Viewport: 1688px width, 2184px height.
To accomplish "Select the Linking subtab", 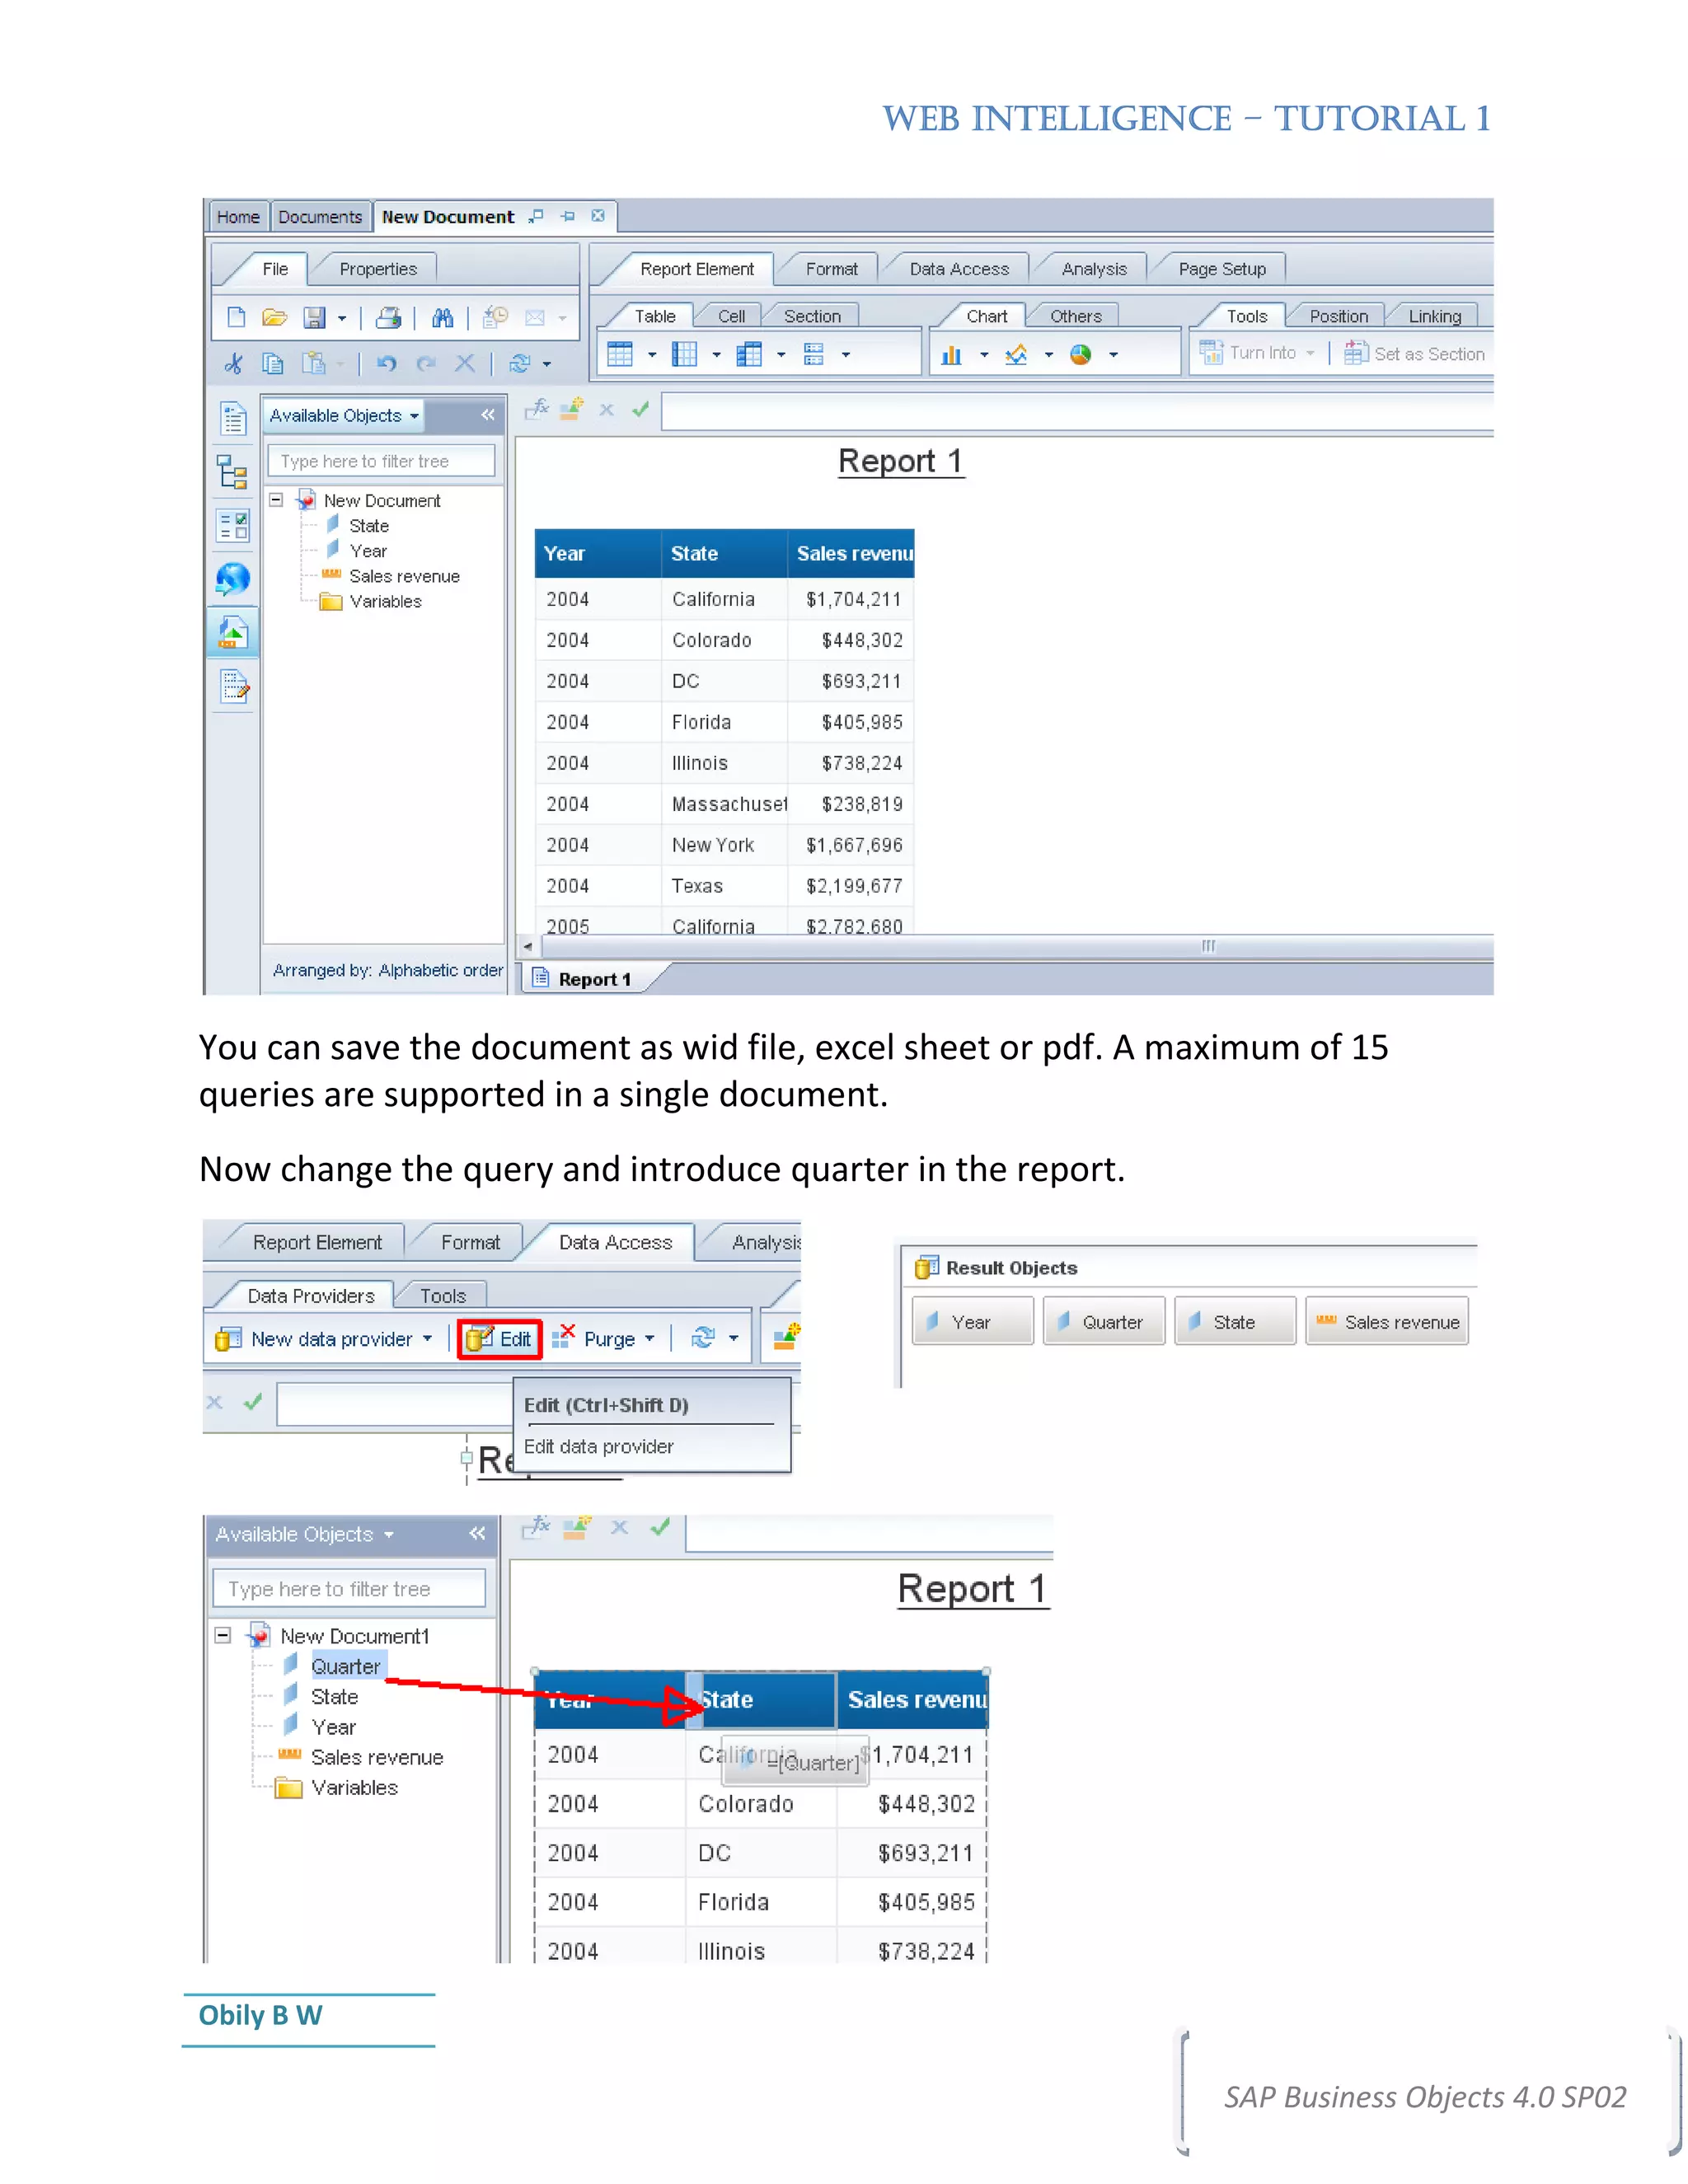I will click(1434, 316).
